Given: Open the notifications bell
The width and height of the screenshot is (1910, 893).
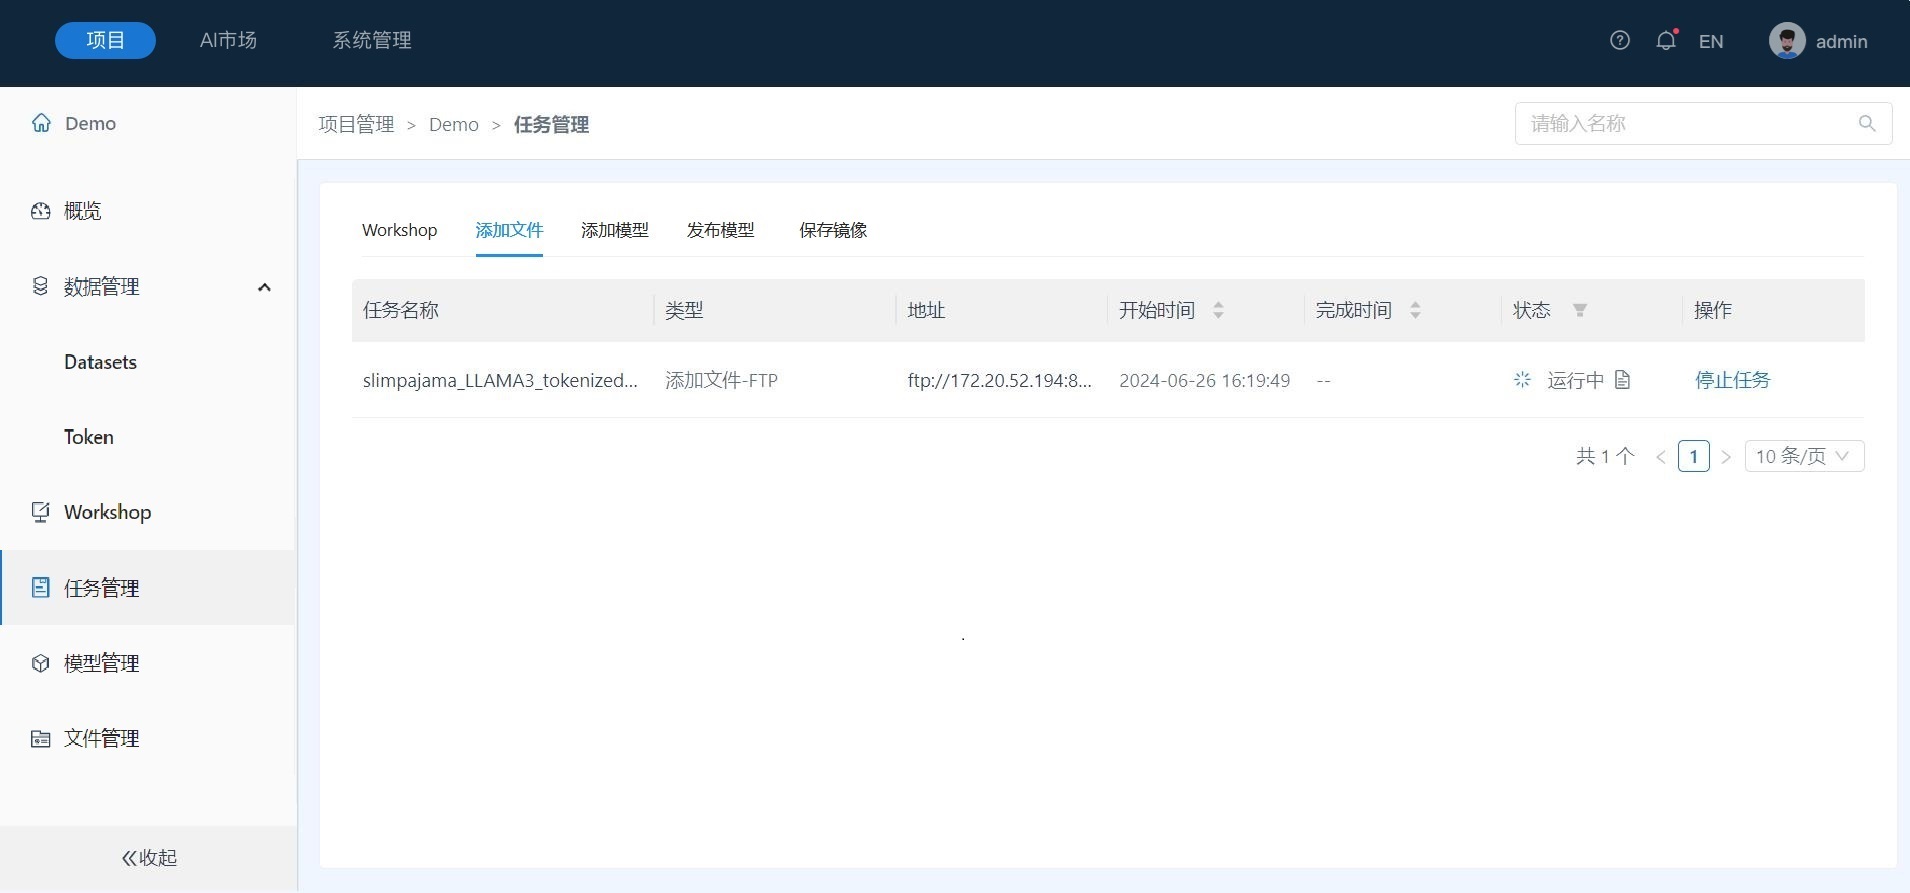Looking at the screenshot, I should click(1666, 41).
